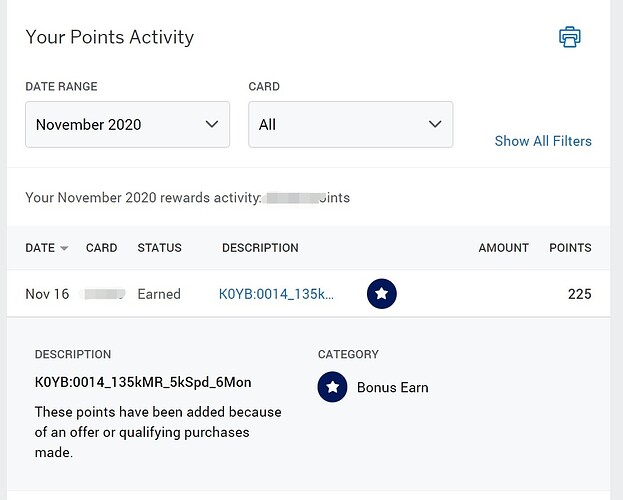Click the print icon
This screenshot has width=623, height=500.
point(570,38)
